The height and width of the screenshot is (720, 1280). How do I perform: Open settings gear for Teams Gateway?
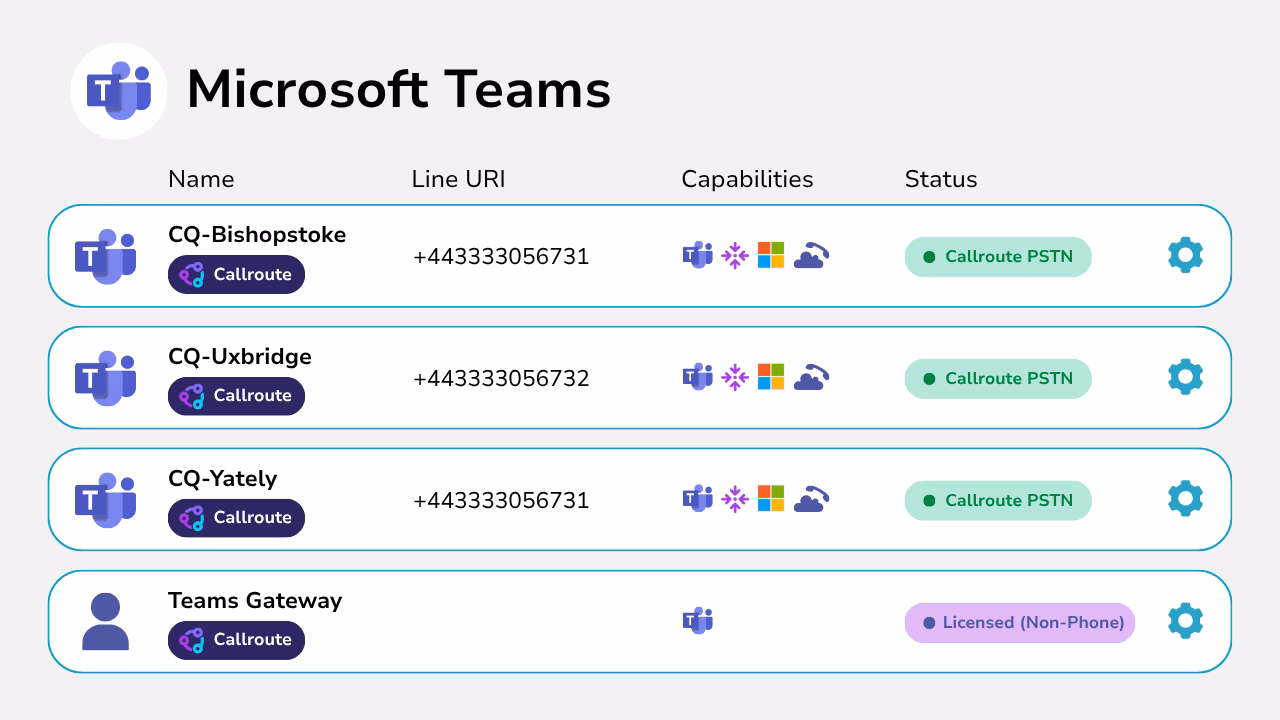tap(1185, 620)
